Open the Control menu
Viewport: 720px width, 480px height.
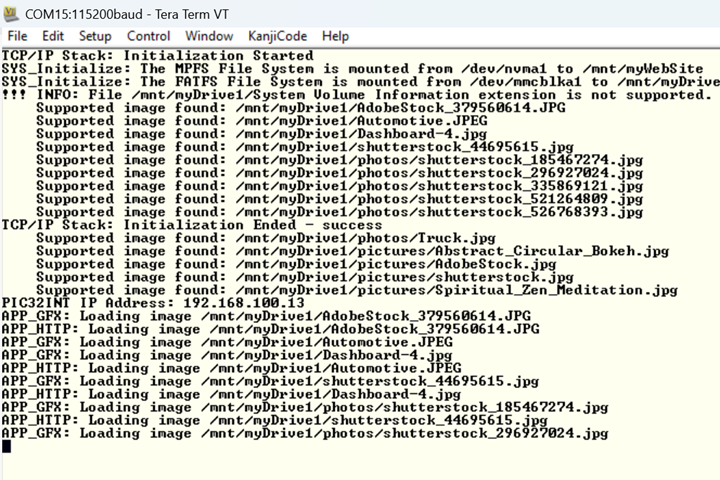point(148,36)
